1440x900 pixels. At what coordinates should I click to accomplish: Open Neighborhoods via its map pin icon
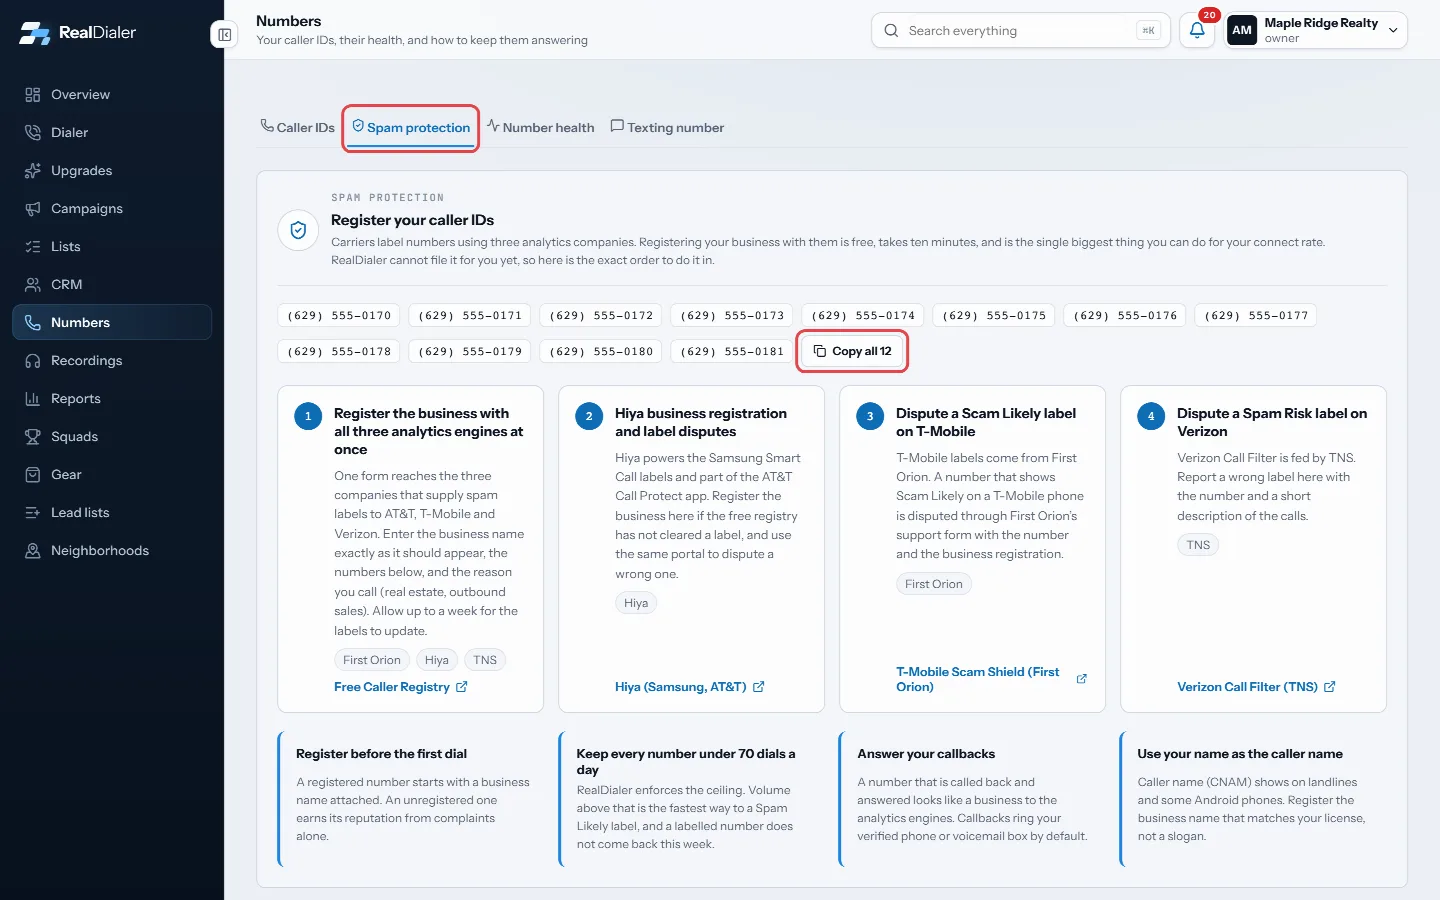(33, 551)
